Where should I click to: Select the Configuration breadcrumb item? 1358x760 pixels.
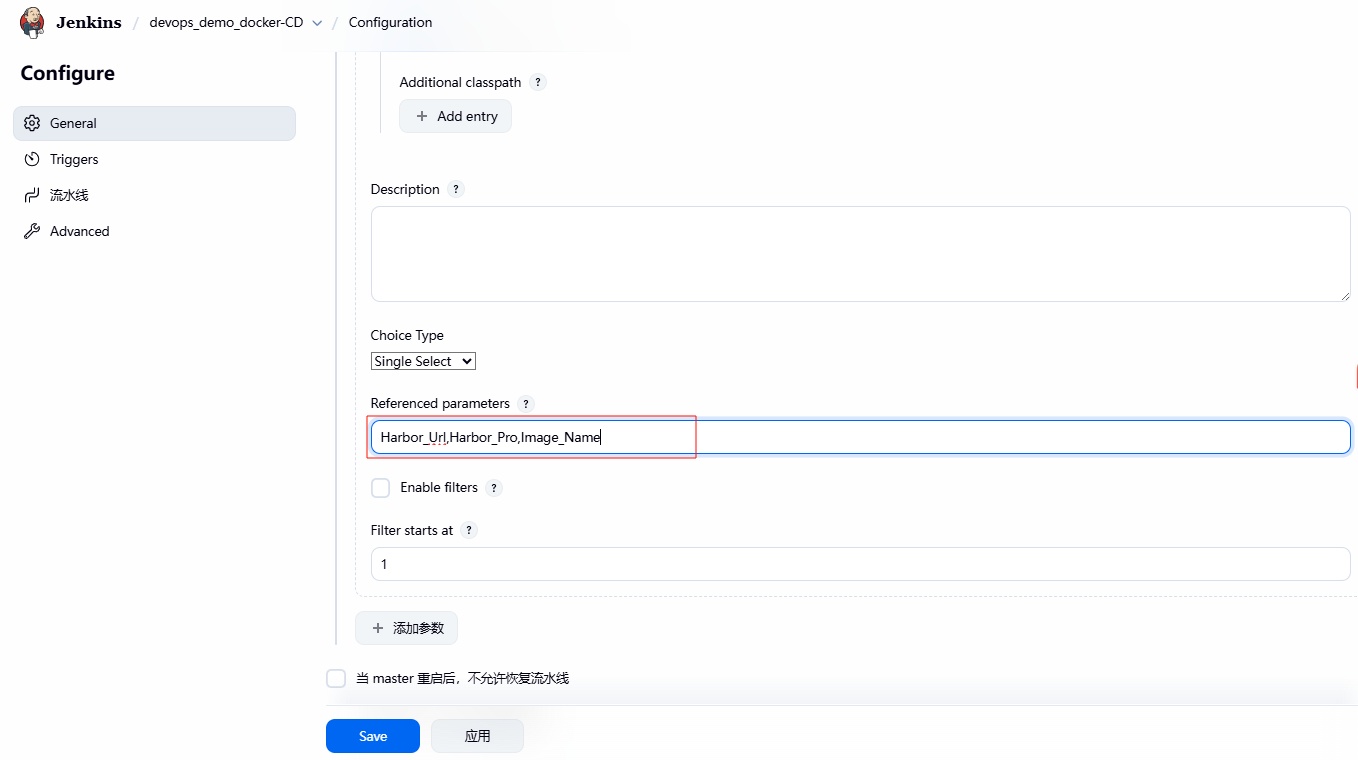pyautogui.click(x=390, y=22)
